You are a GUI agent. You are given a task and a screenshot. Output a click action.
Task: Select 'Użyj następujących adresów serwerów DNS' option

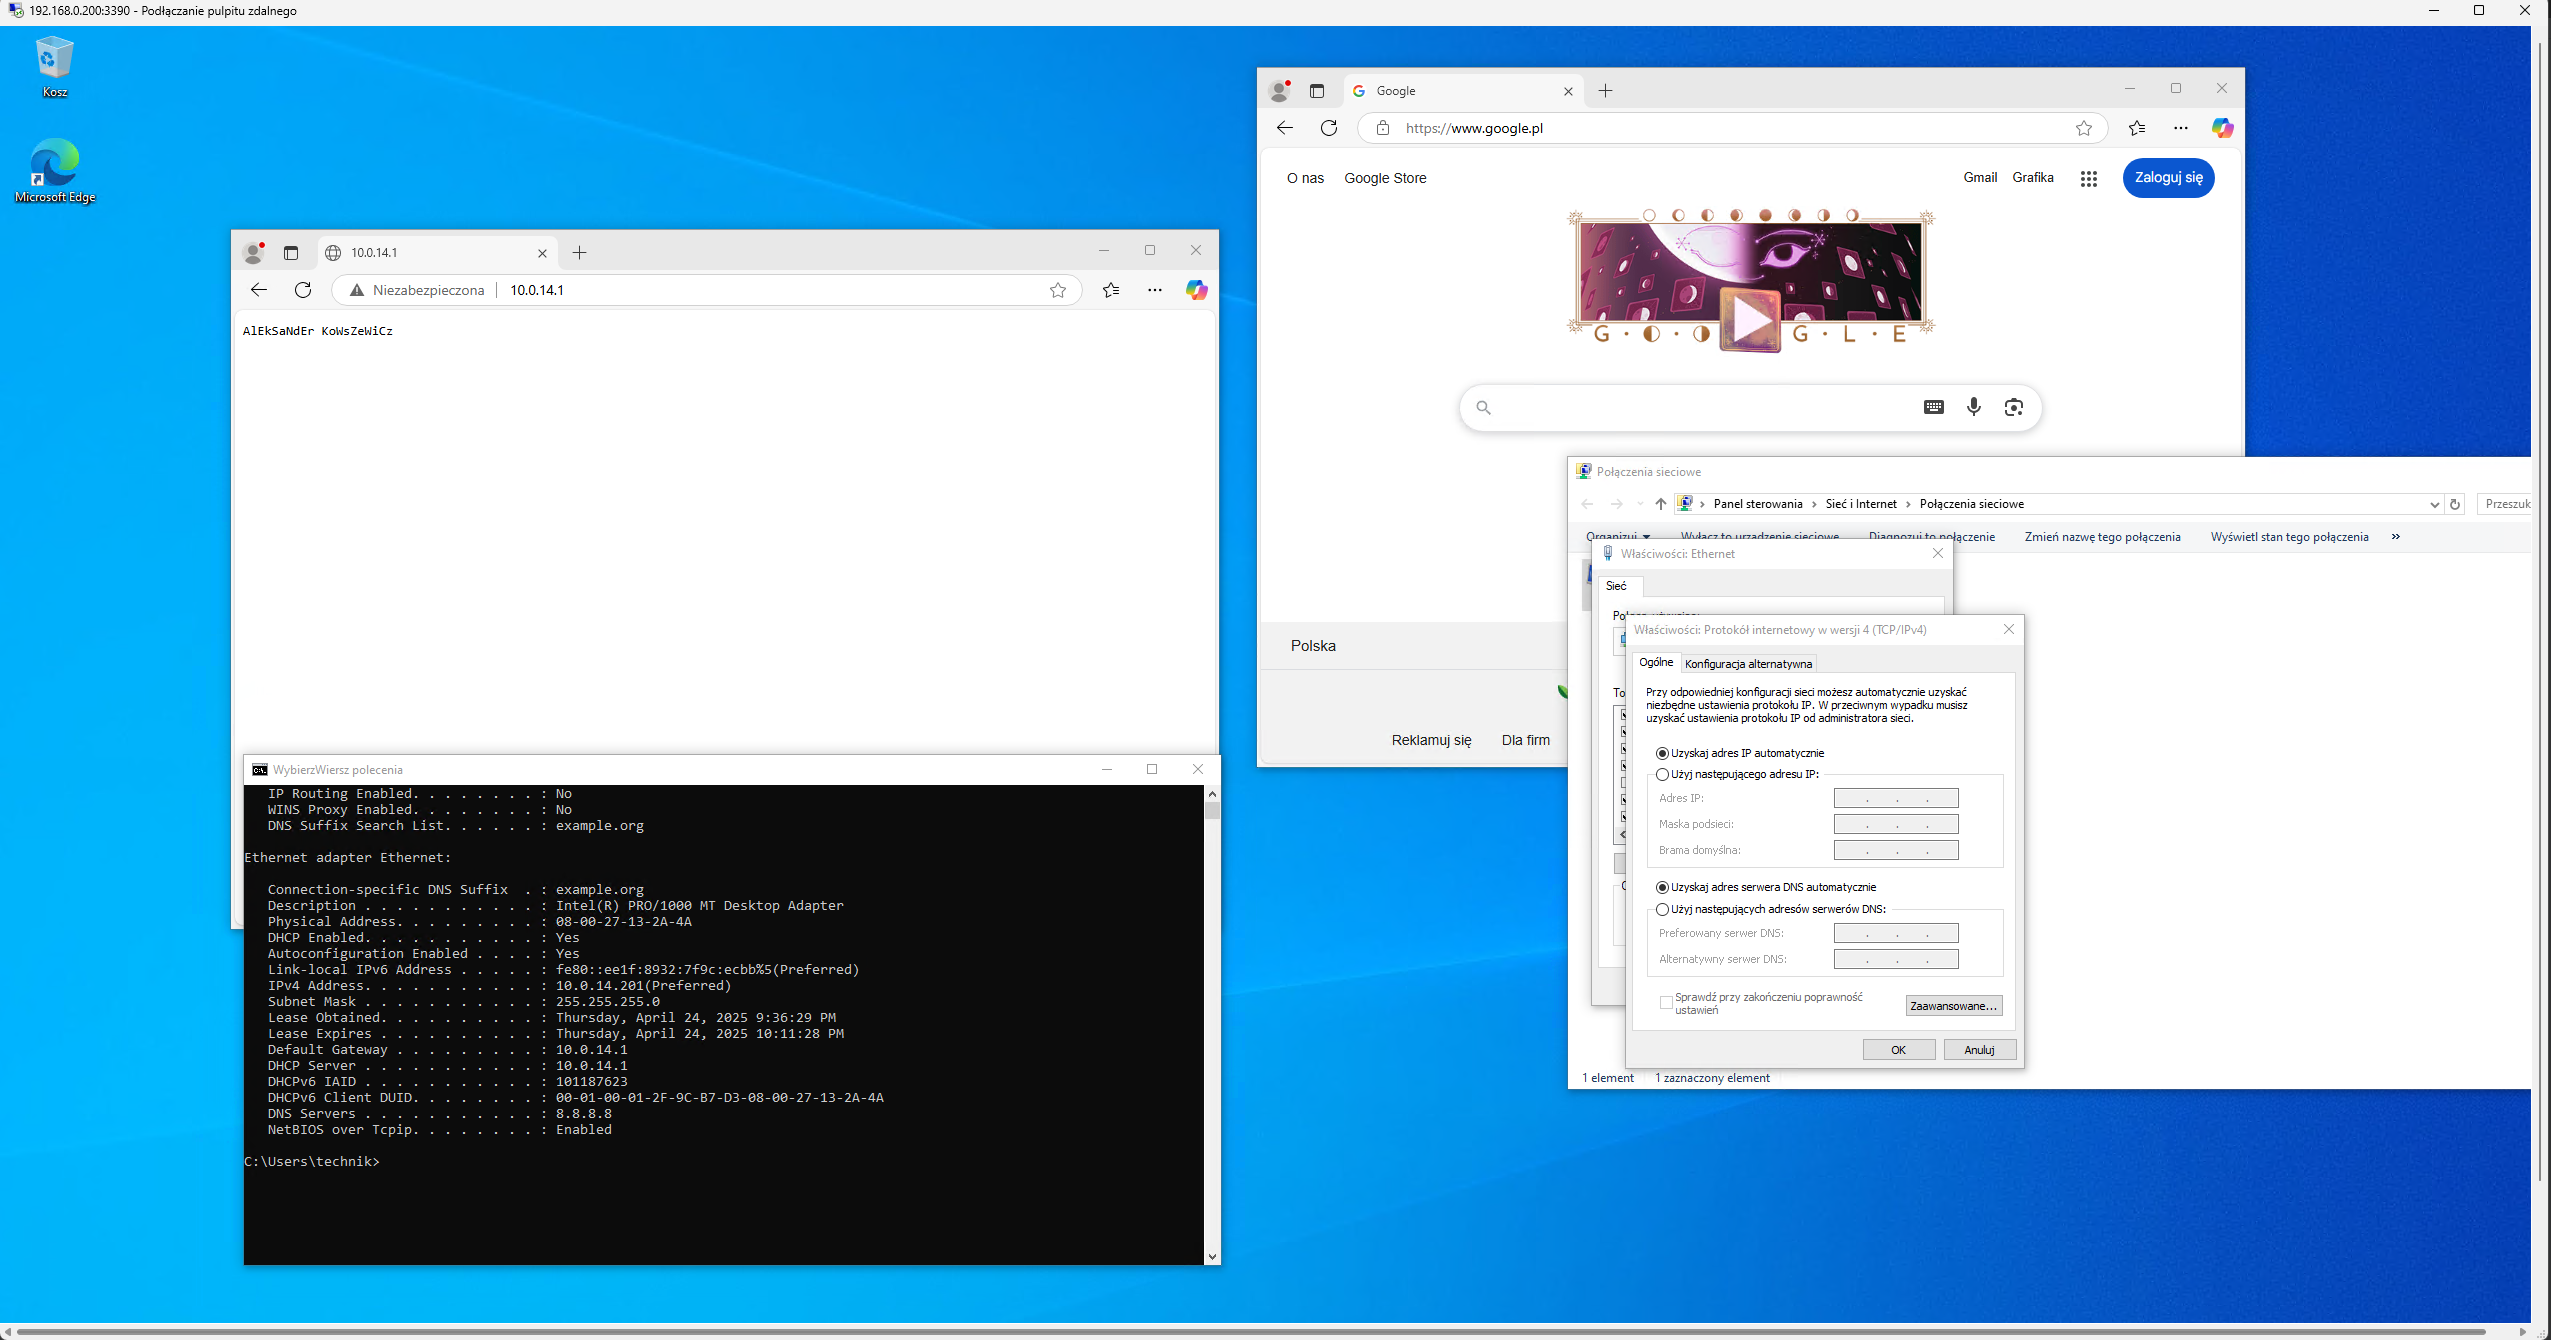point(1662,909)
